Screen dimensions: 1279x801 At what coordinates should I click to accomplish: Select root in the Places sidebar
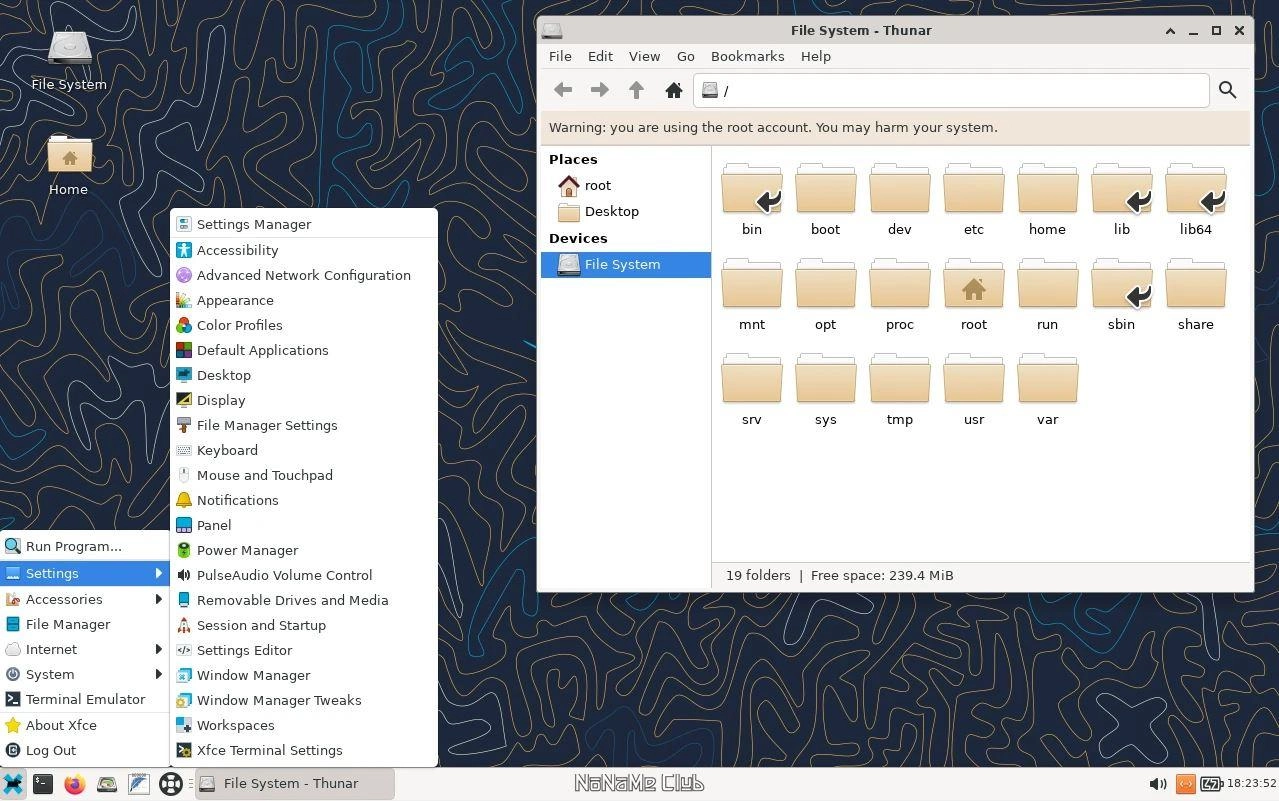pyautogui.click(x=626, y=185)
